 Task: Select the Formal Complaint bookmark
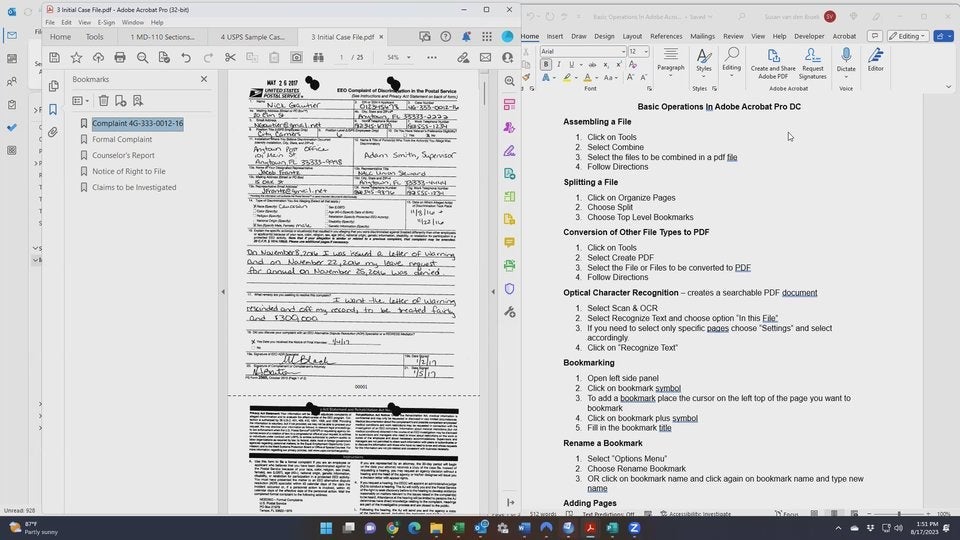[x=122, y=140]
